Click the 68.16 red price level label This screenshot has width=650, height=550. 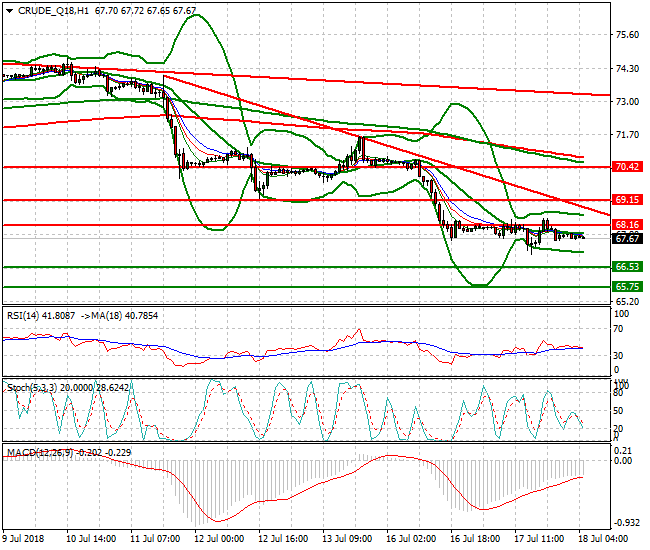(627, 225)
